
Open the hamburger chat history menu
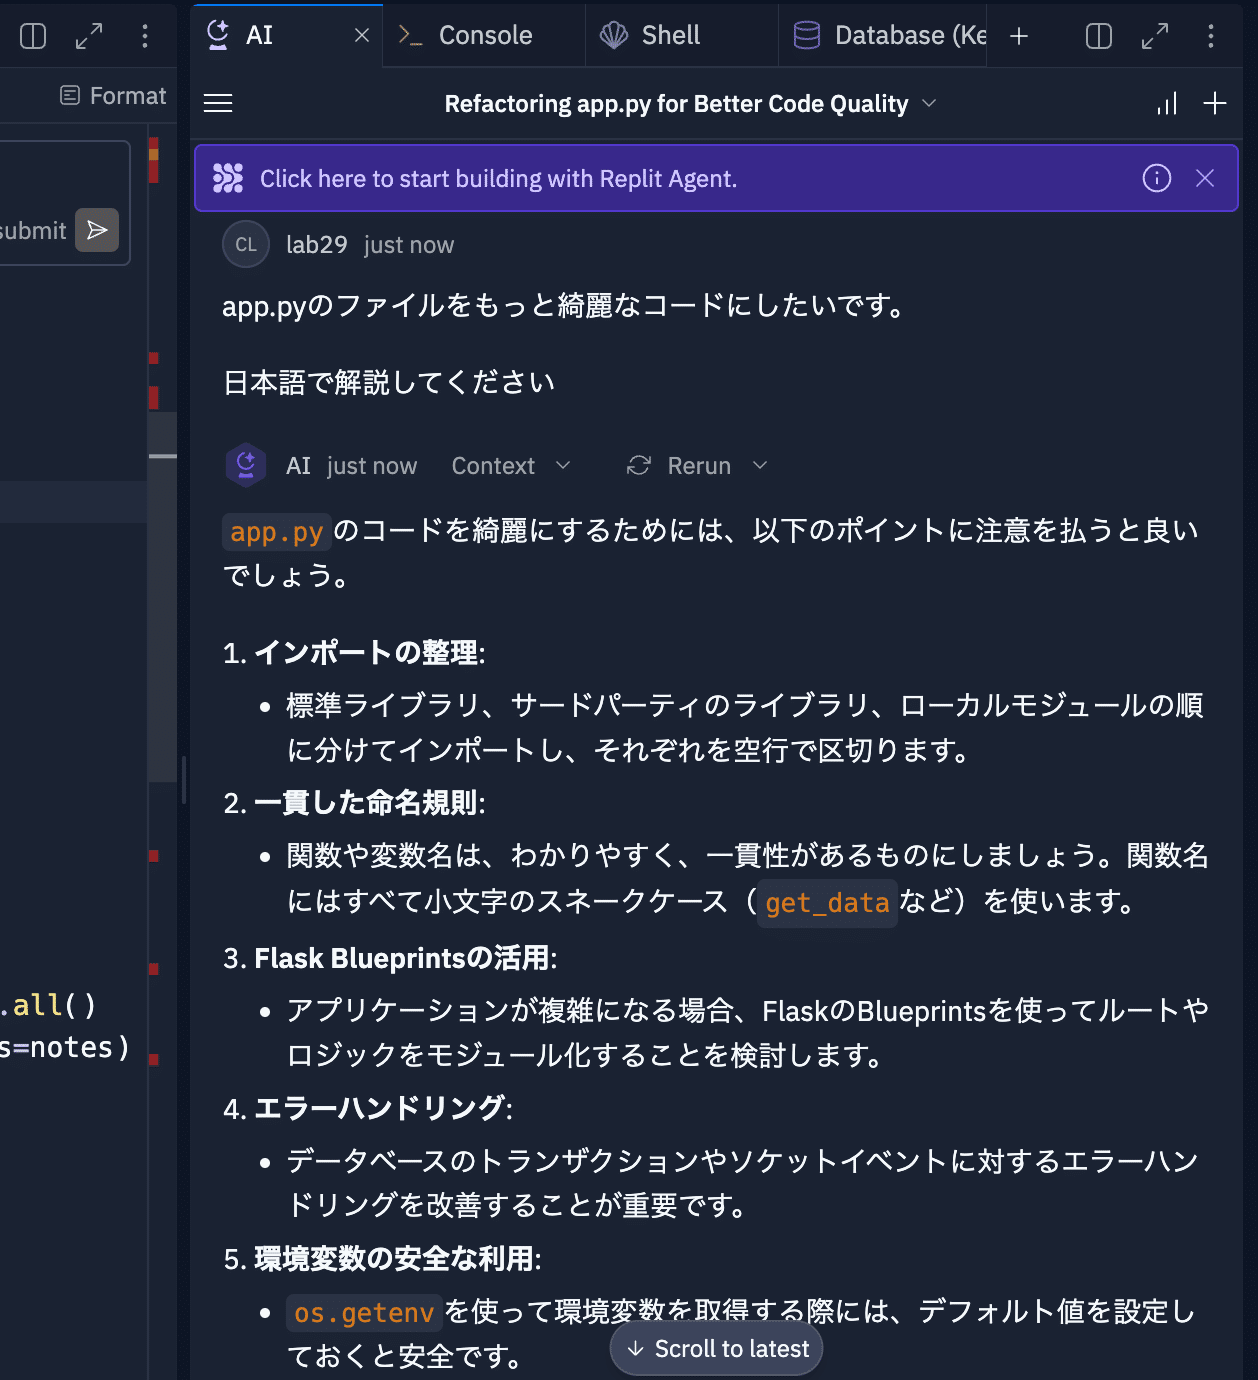click(x=218, y=103)
